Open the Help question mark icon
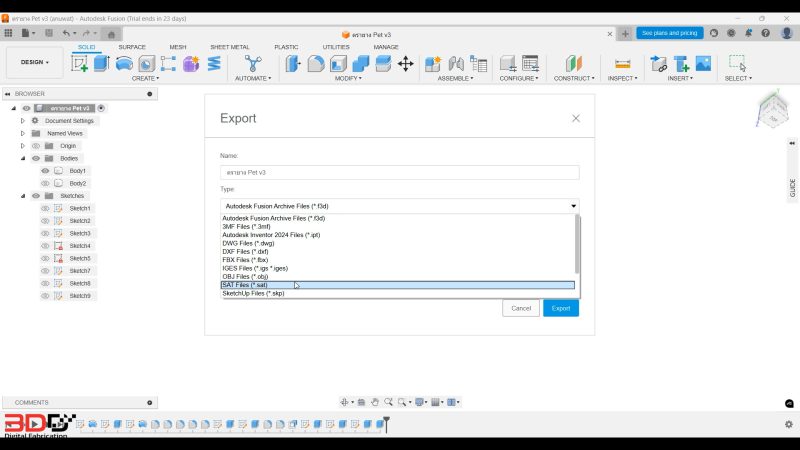800x450 pixels. pyautogui.click(x=766, y=33)
